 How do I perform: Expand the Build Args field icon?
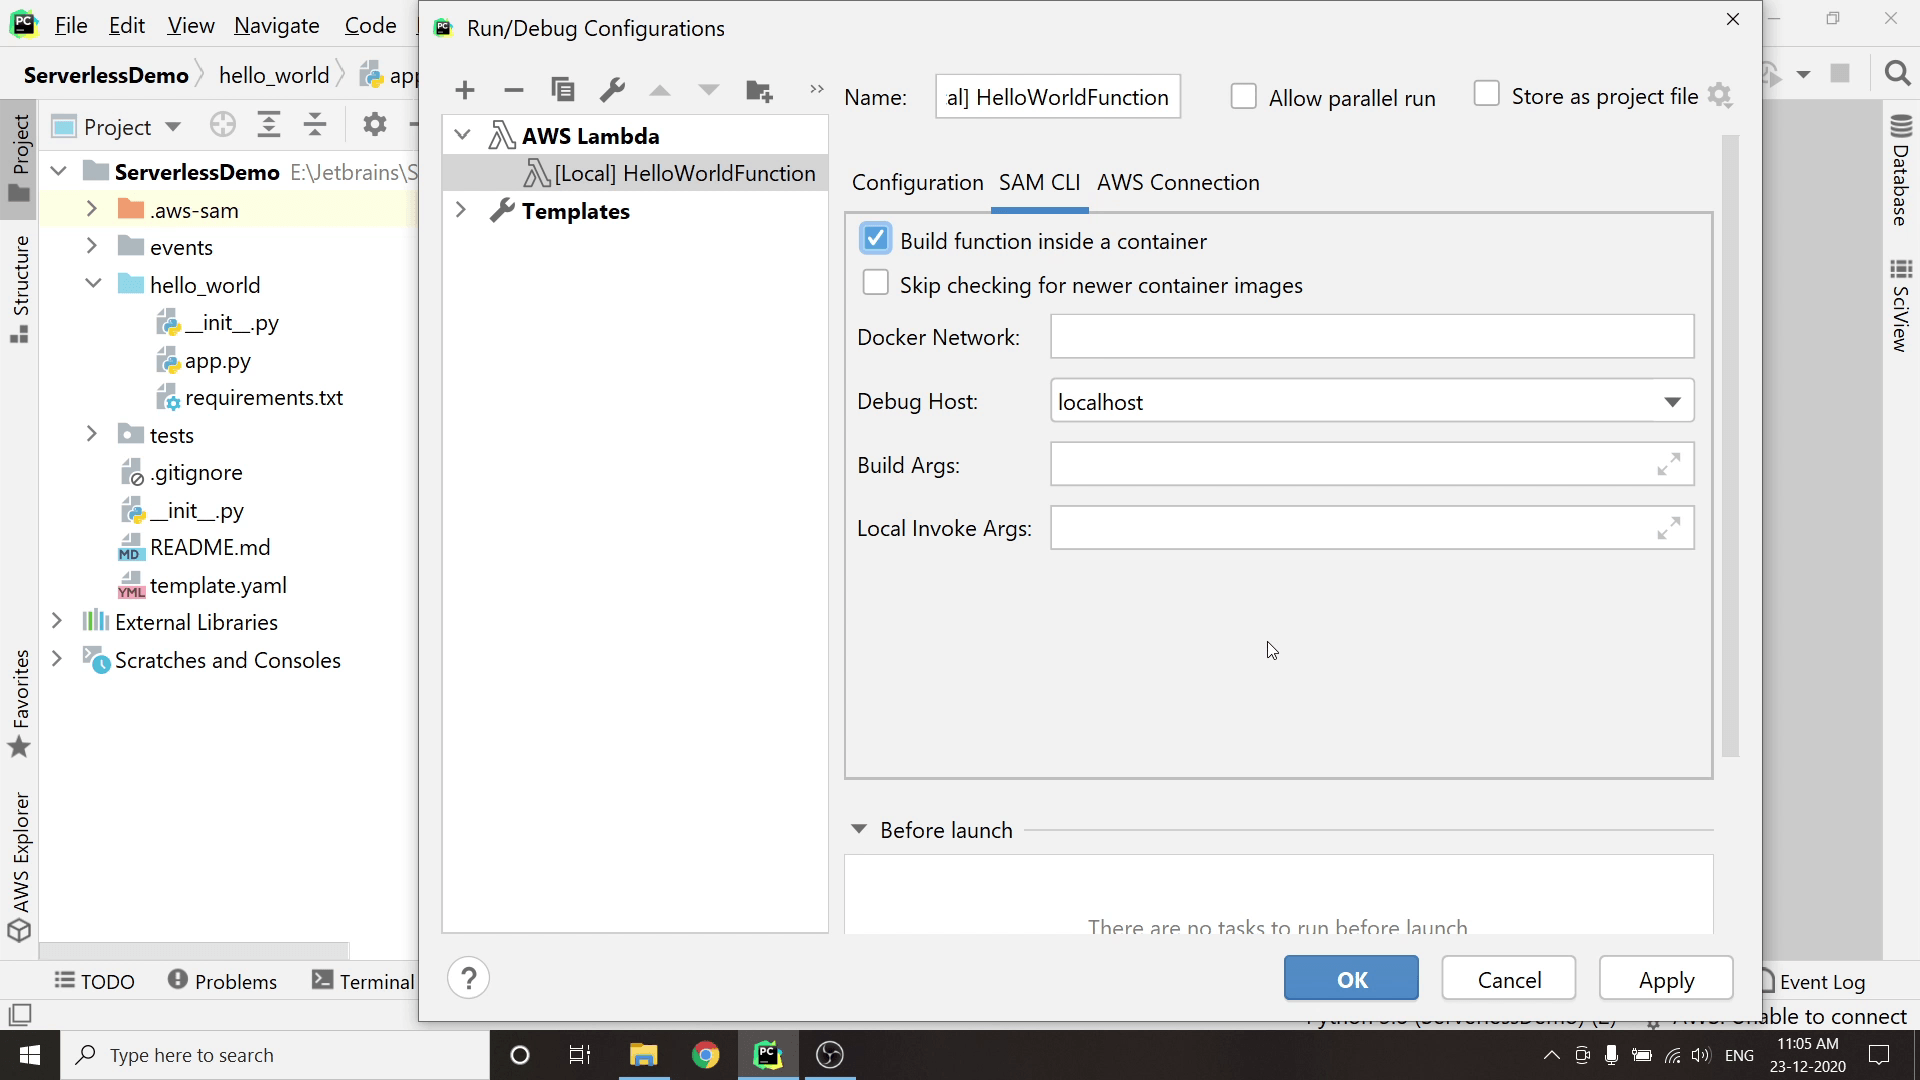pyautogui.click(x=1668, y=465)
